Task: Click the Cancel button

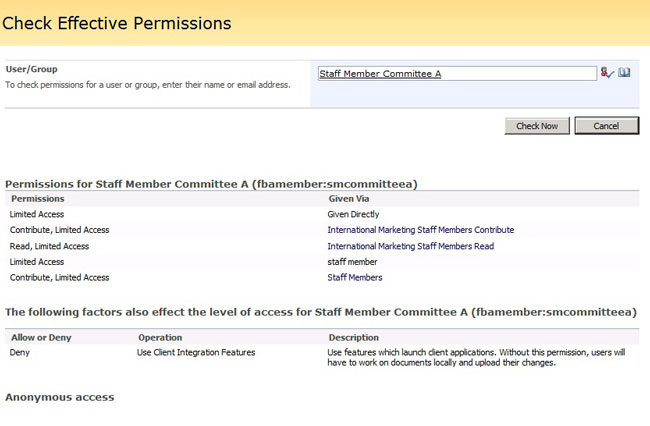Action: pos(606,126)
